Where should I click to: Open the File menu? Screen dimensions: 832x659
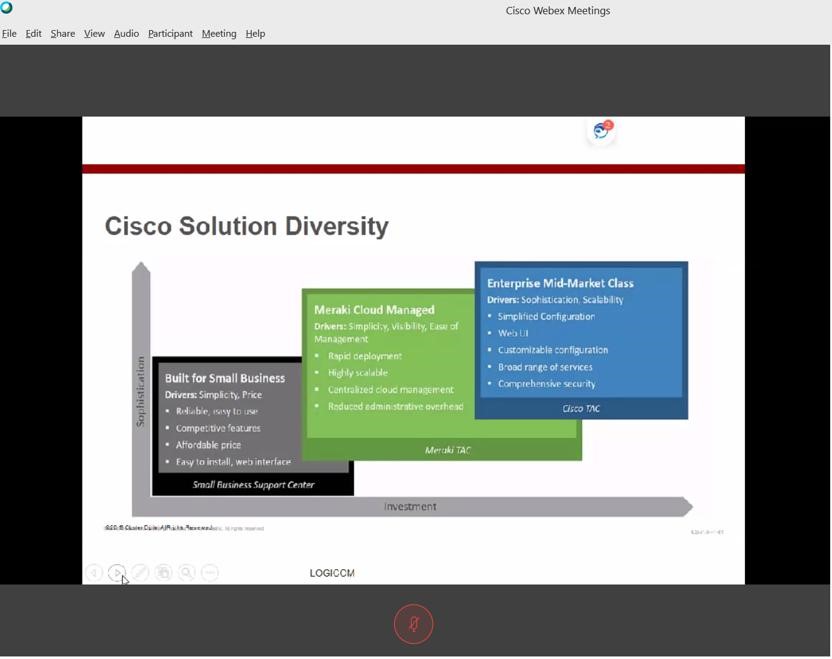(9, 33)
